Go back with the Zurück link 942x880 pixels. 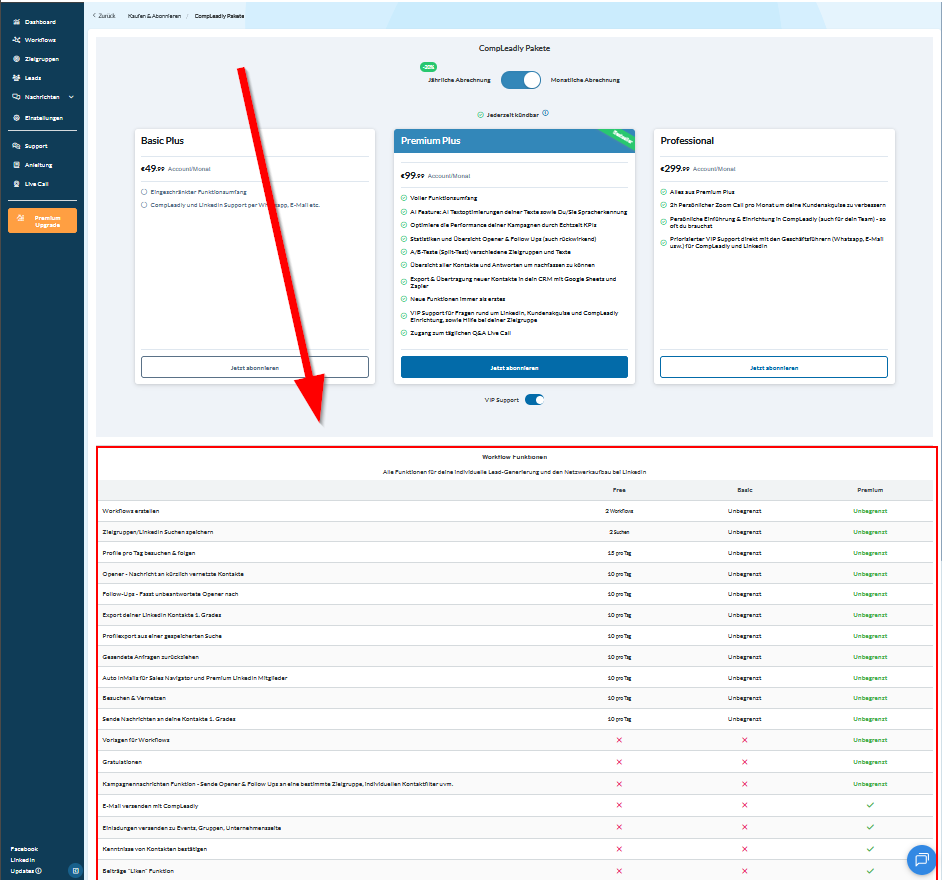tap(104, 16)
